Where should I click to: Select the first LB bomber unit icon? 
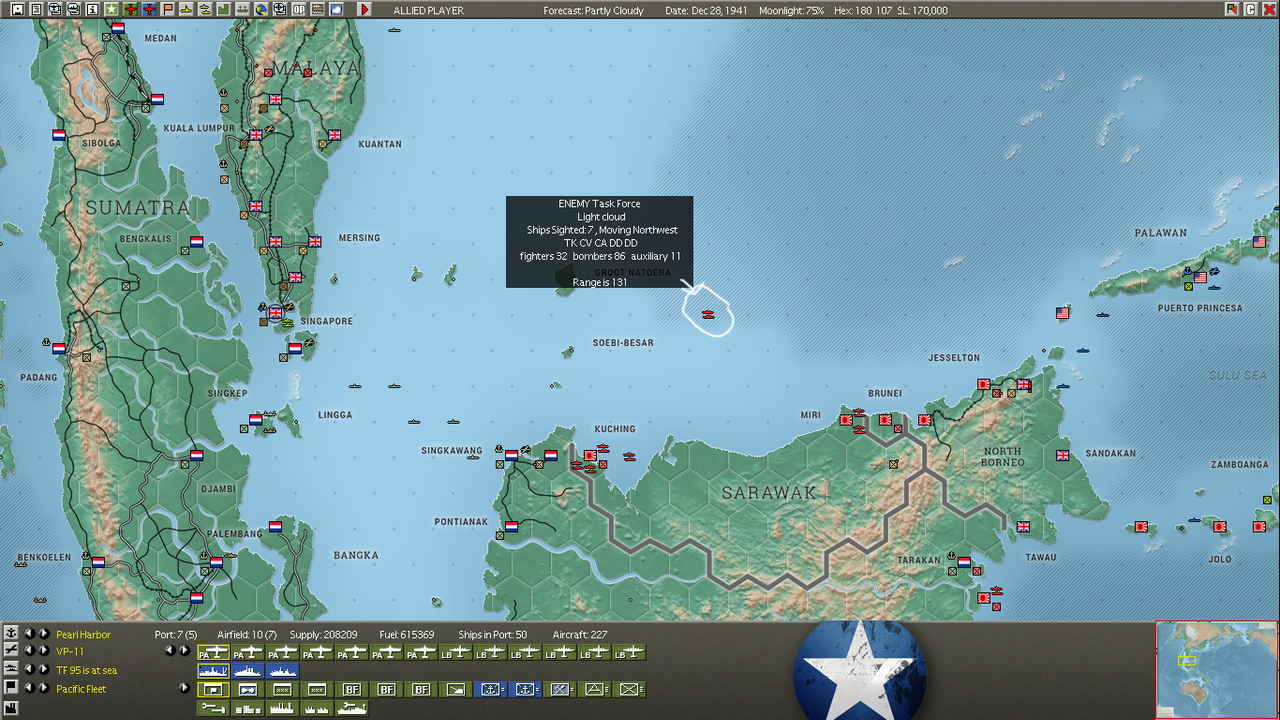[x=456, y=652]
